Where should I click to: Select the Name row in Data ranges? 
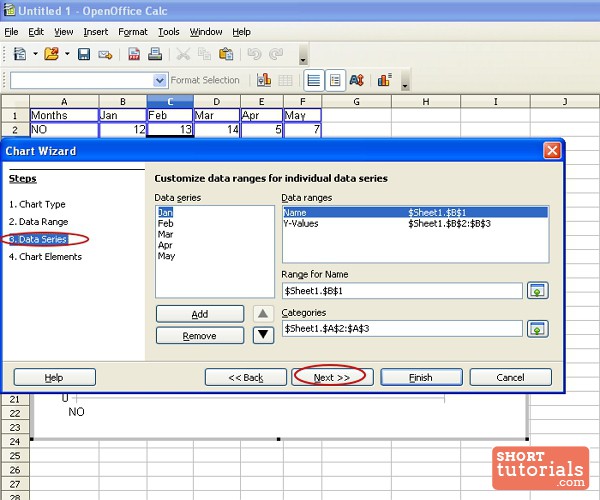coord(415,213)
